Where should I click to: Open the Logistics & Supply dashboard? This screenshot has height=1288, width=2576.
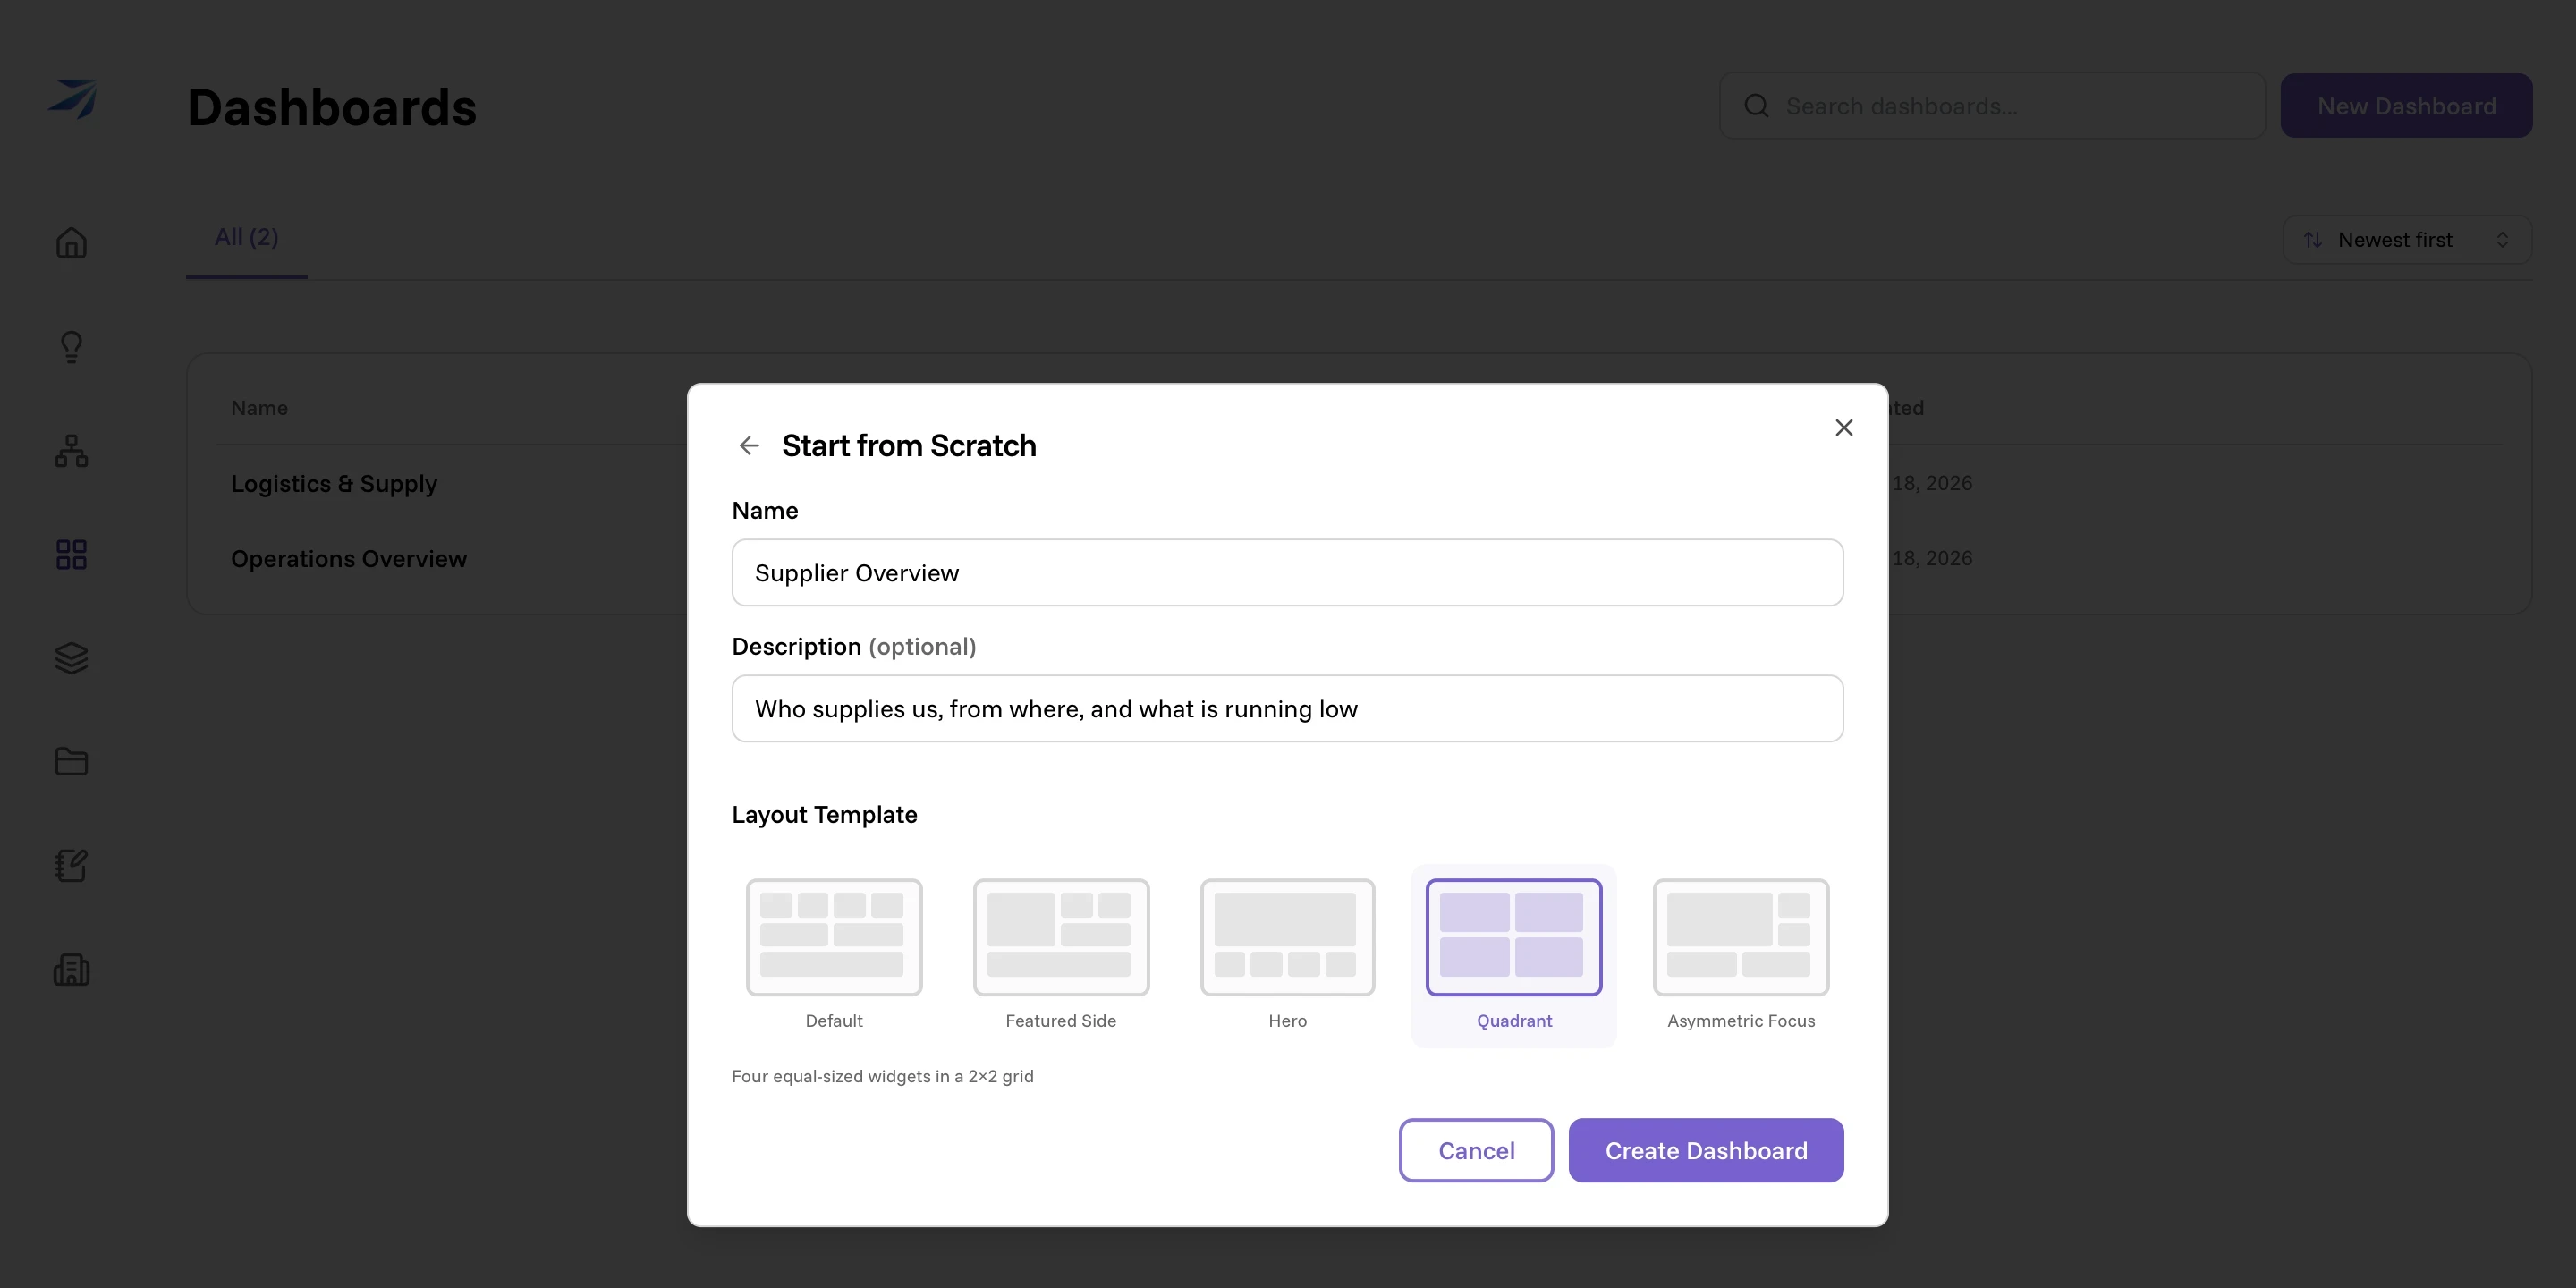334,484
